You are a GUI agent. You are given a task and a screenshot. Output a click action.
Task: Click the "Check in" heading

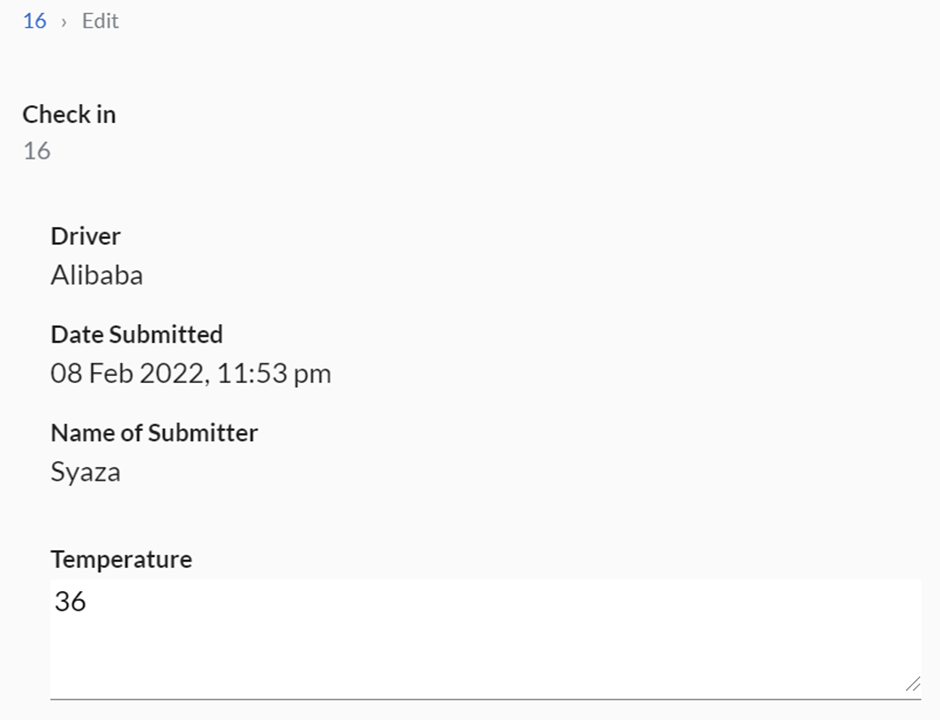tap(69, 114)
